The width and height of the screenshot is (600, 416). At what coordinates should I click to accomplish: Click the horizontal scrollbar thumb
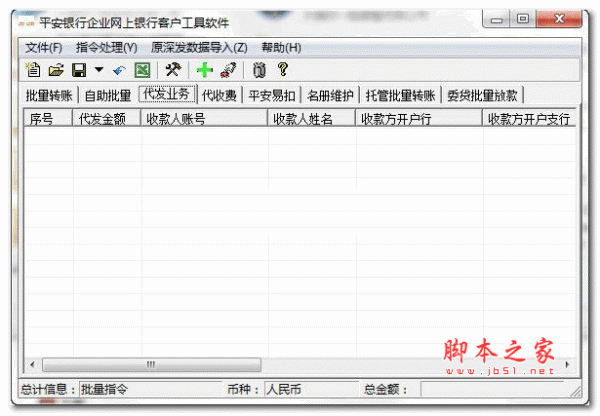[x=152, y=364]
